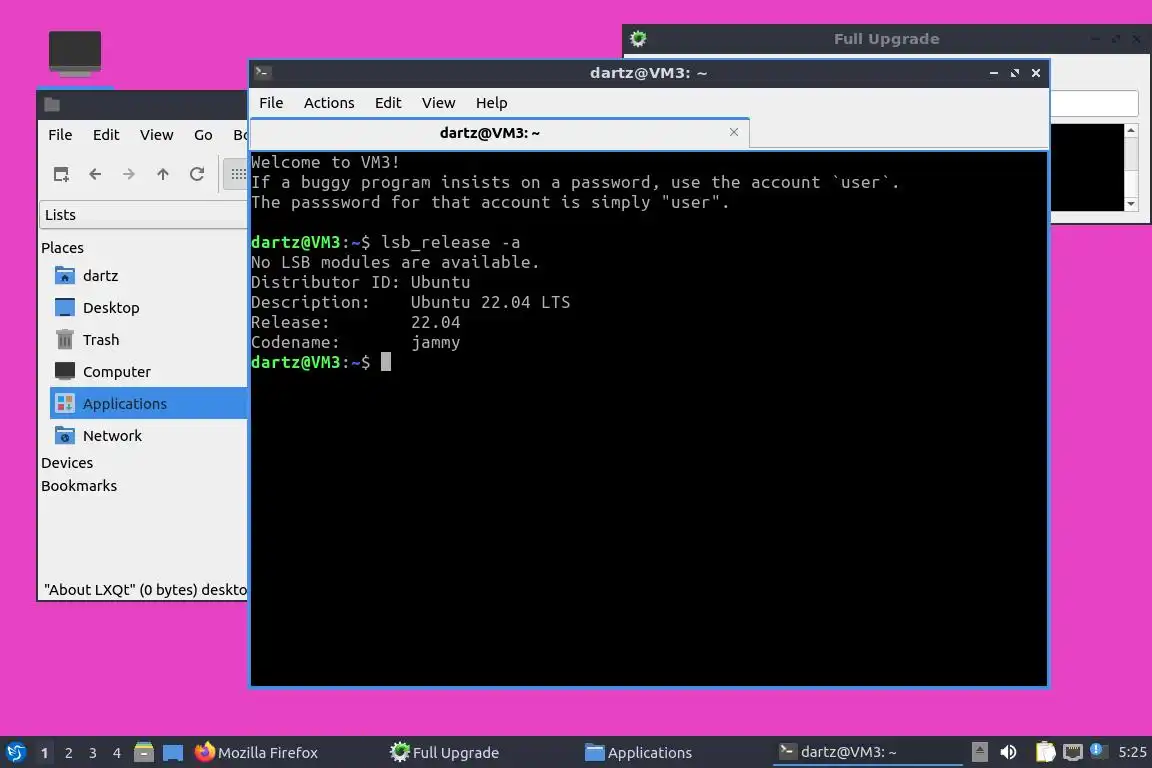Activate Applications window from the taskbar
Viewport: 1152px width, 768px height.
coord(638,753)
